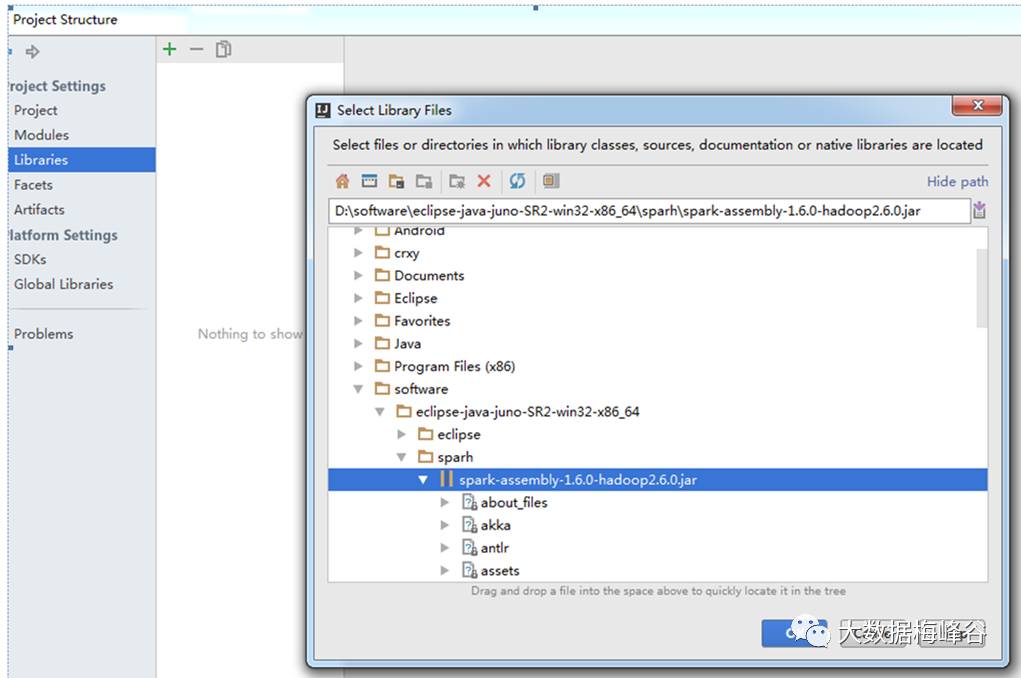The width and height of the screenshot is (1021, 678).
Task: Click the akka package icon
Action: tap(469, 525)
